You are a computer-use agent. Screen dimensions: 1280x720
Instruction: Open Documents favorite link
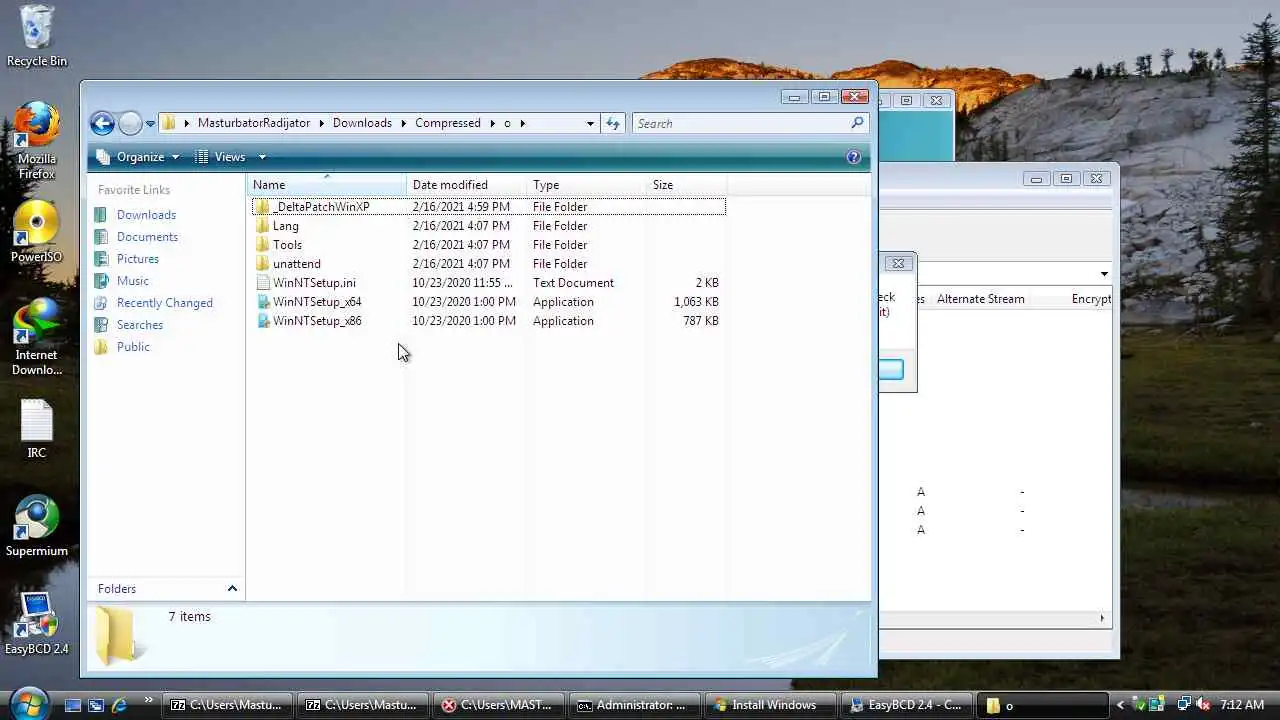tap(147, 237)
